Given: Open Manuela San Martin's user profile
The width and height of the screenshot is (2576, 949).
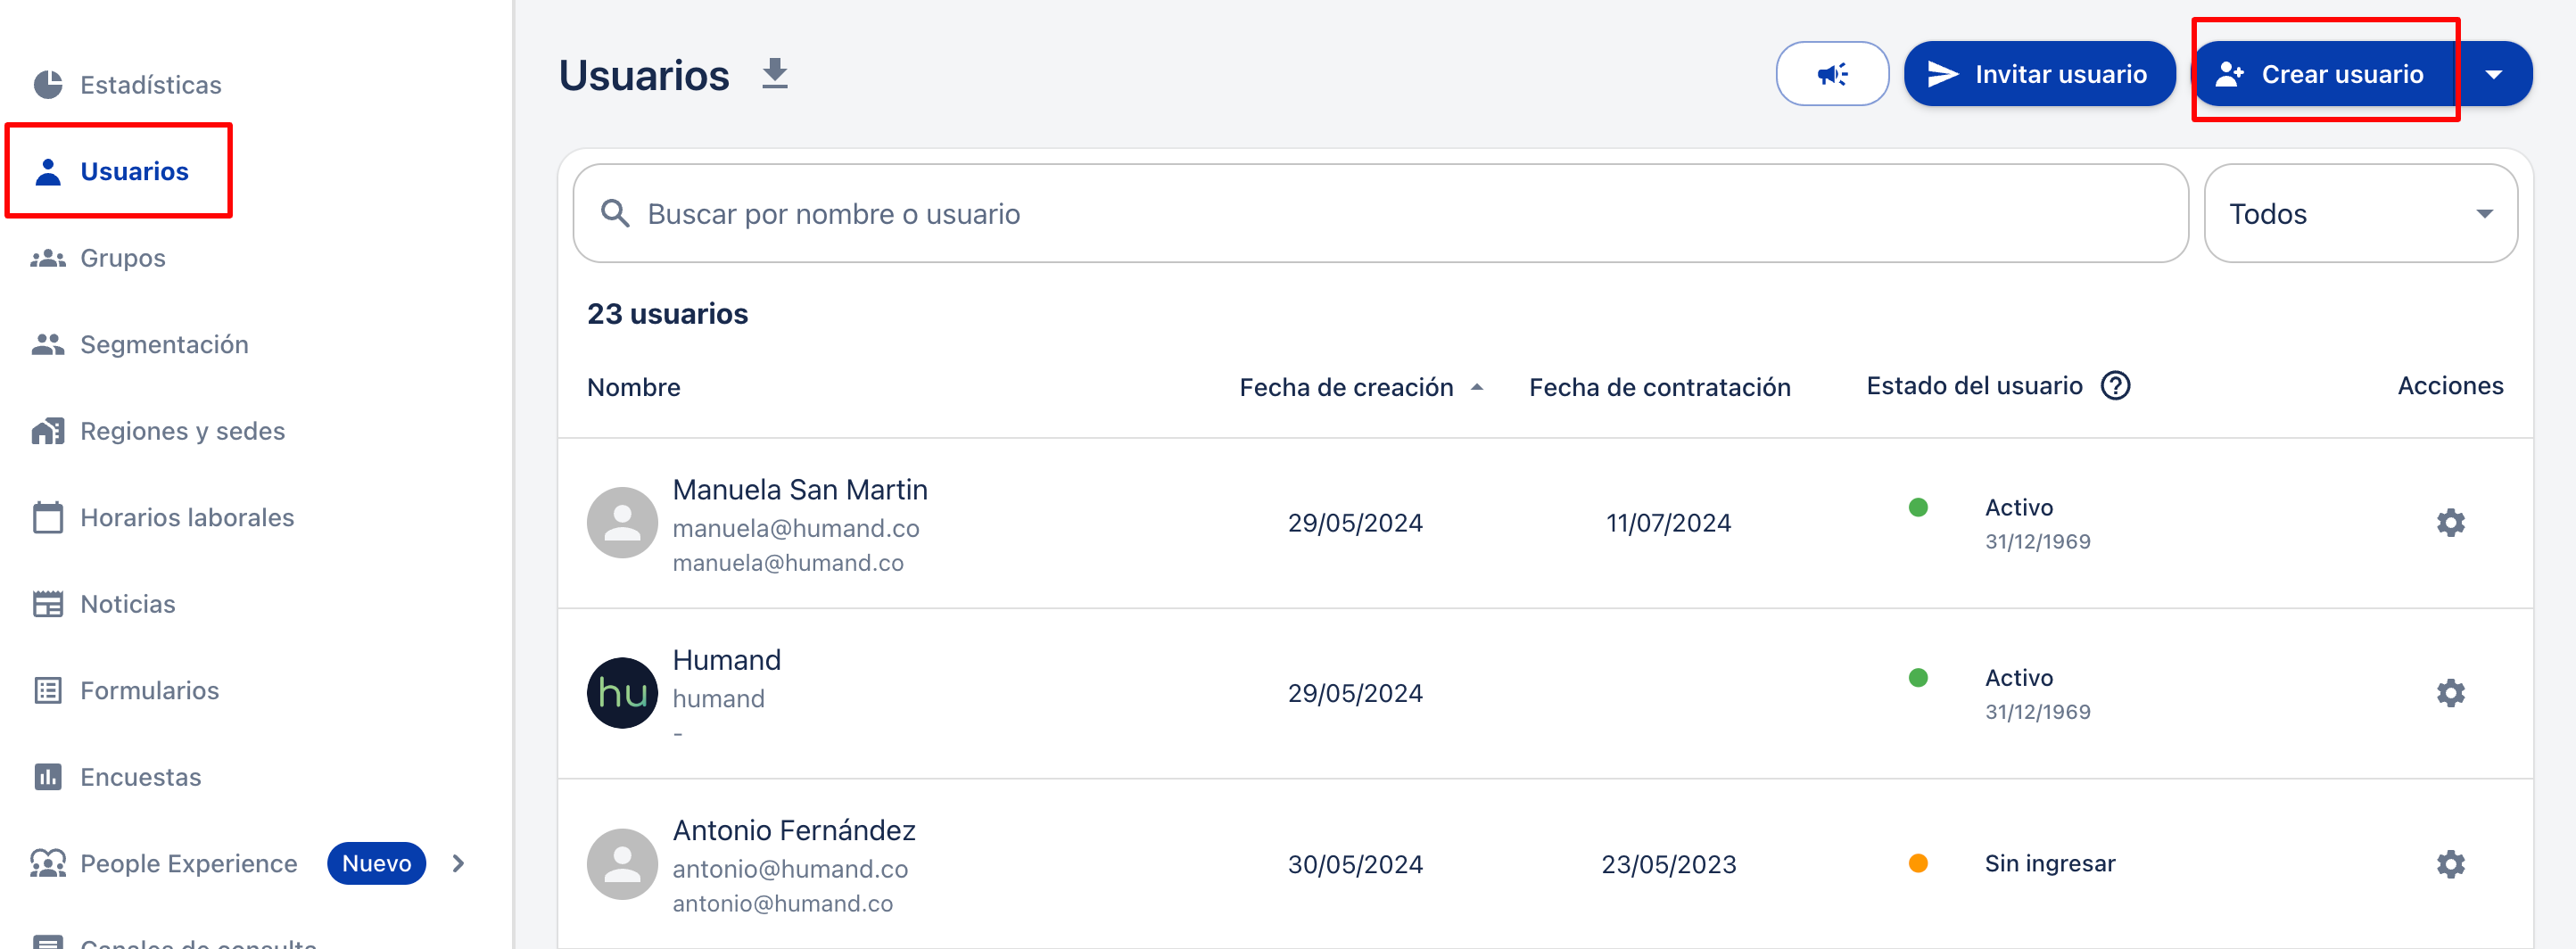Looking at the screenshot, I should click(799, 490).
